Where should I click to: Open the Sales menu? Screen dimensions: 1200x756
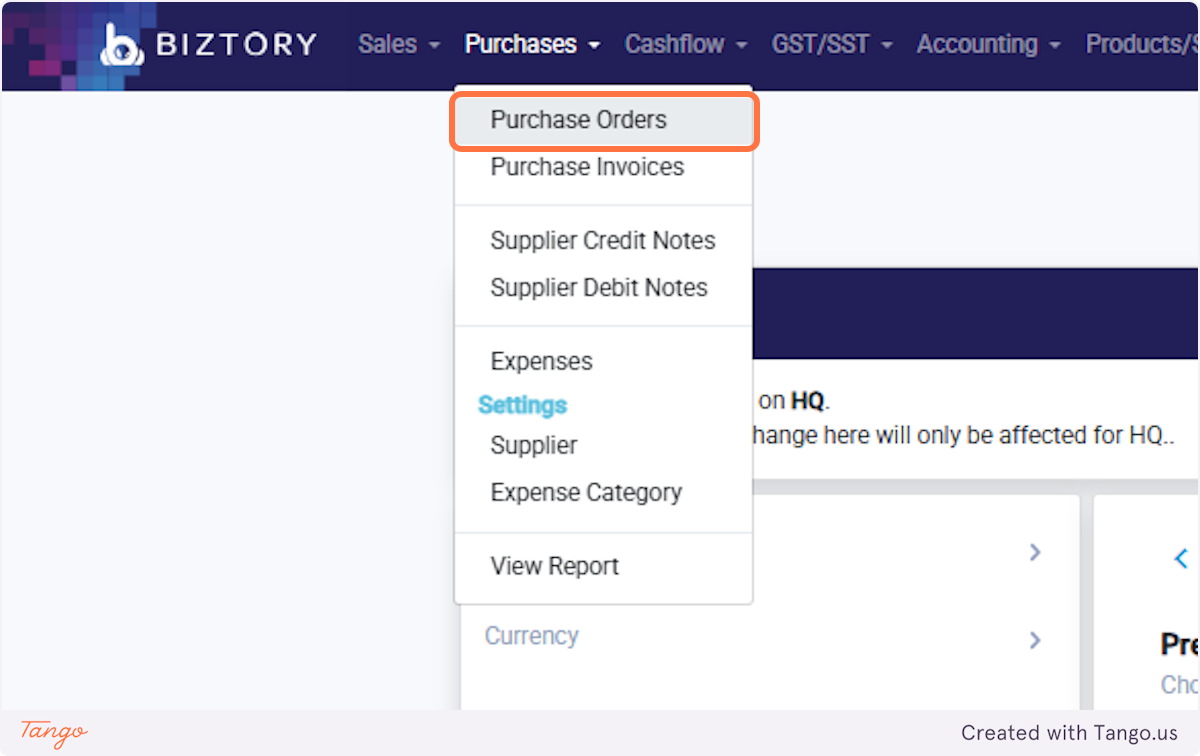click(399, 44)
